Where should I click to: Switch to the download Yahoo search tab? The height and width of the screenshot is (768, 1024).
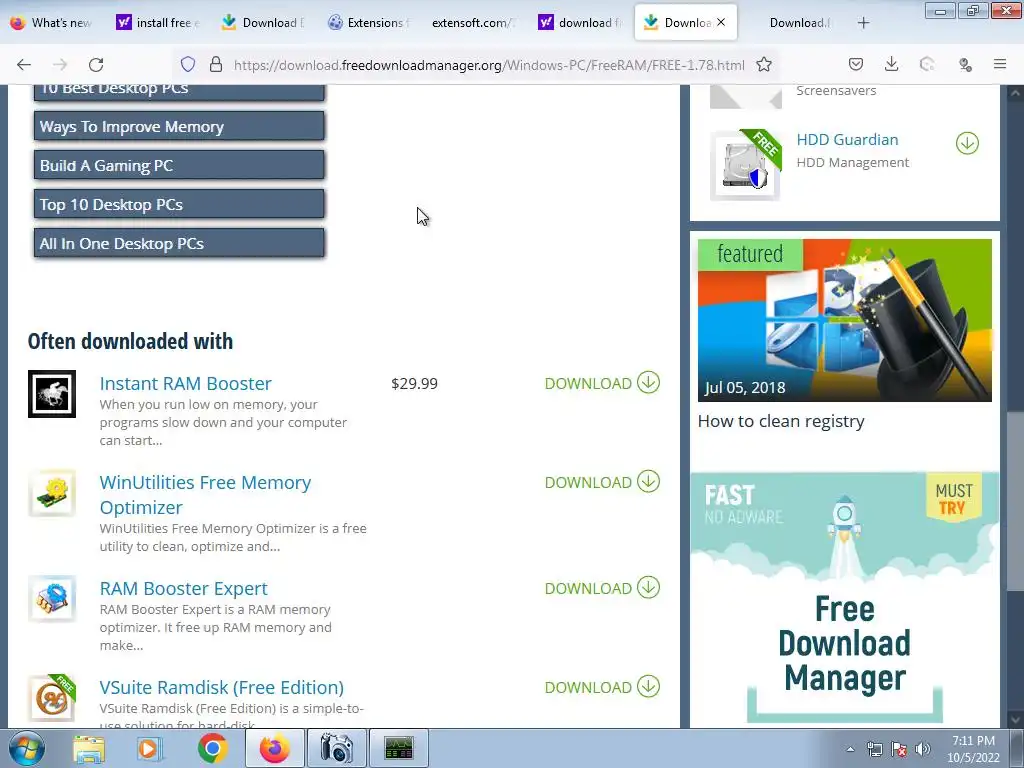[x=581, y=23]
